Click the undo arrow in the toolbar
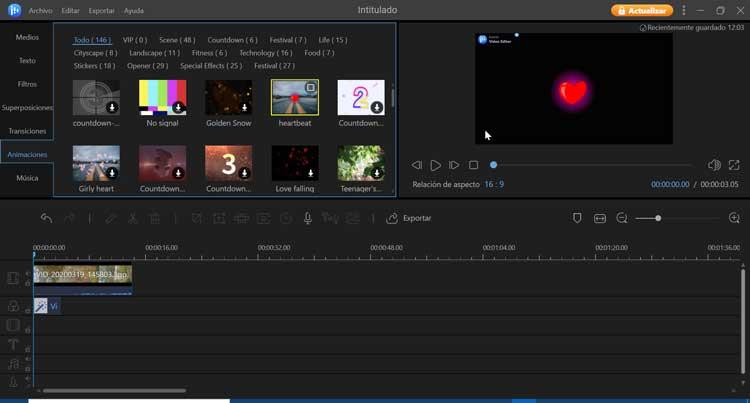This screenshot has width=750, height=403. (46, 218)
